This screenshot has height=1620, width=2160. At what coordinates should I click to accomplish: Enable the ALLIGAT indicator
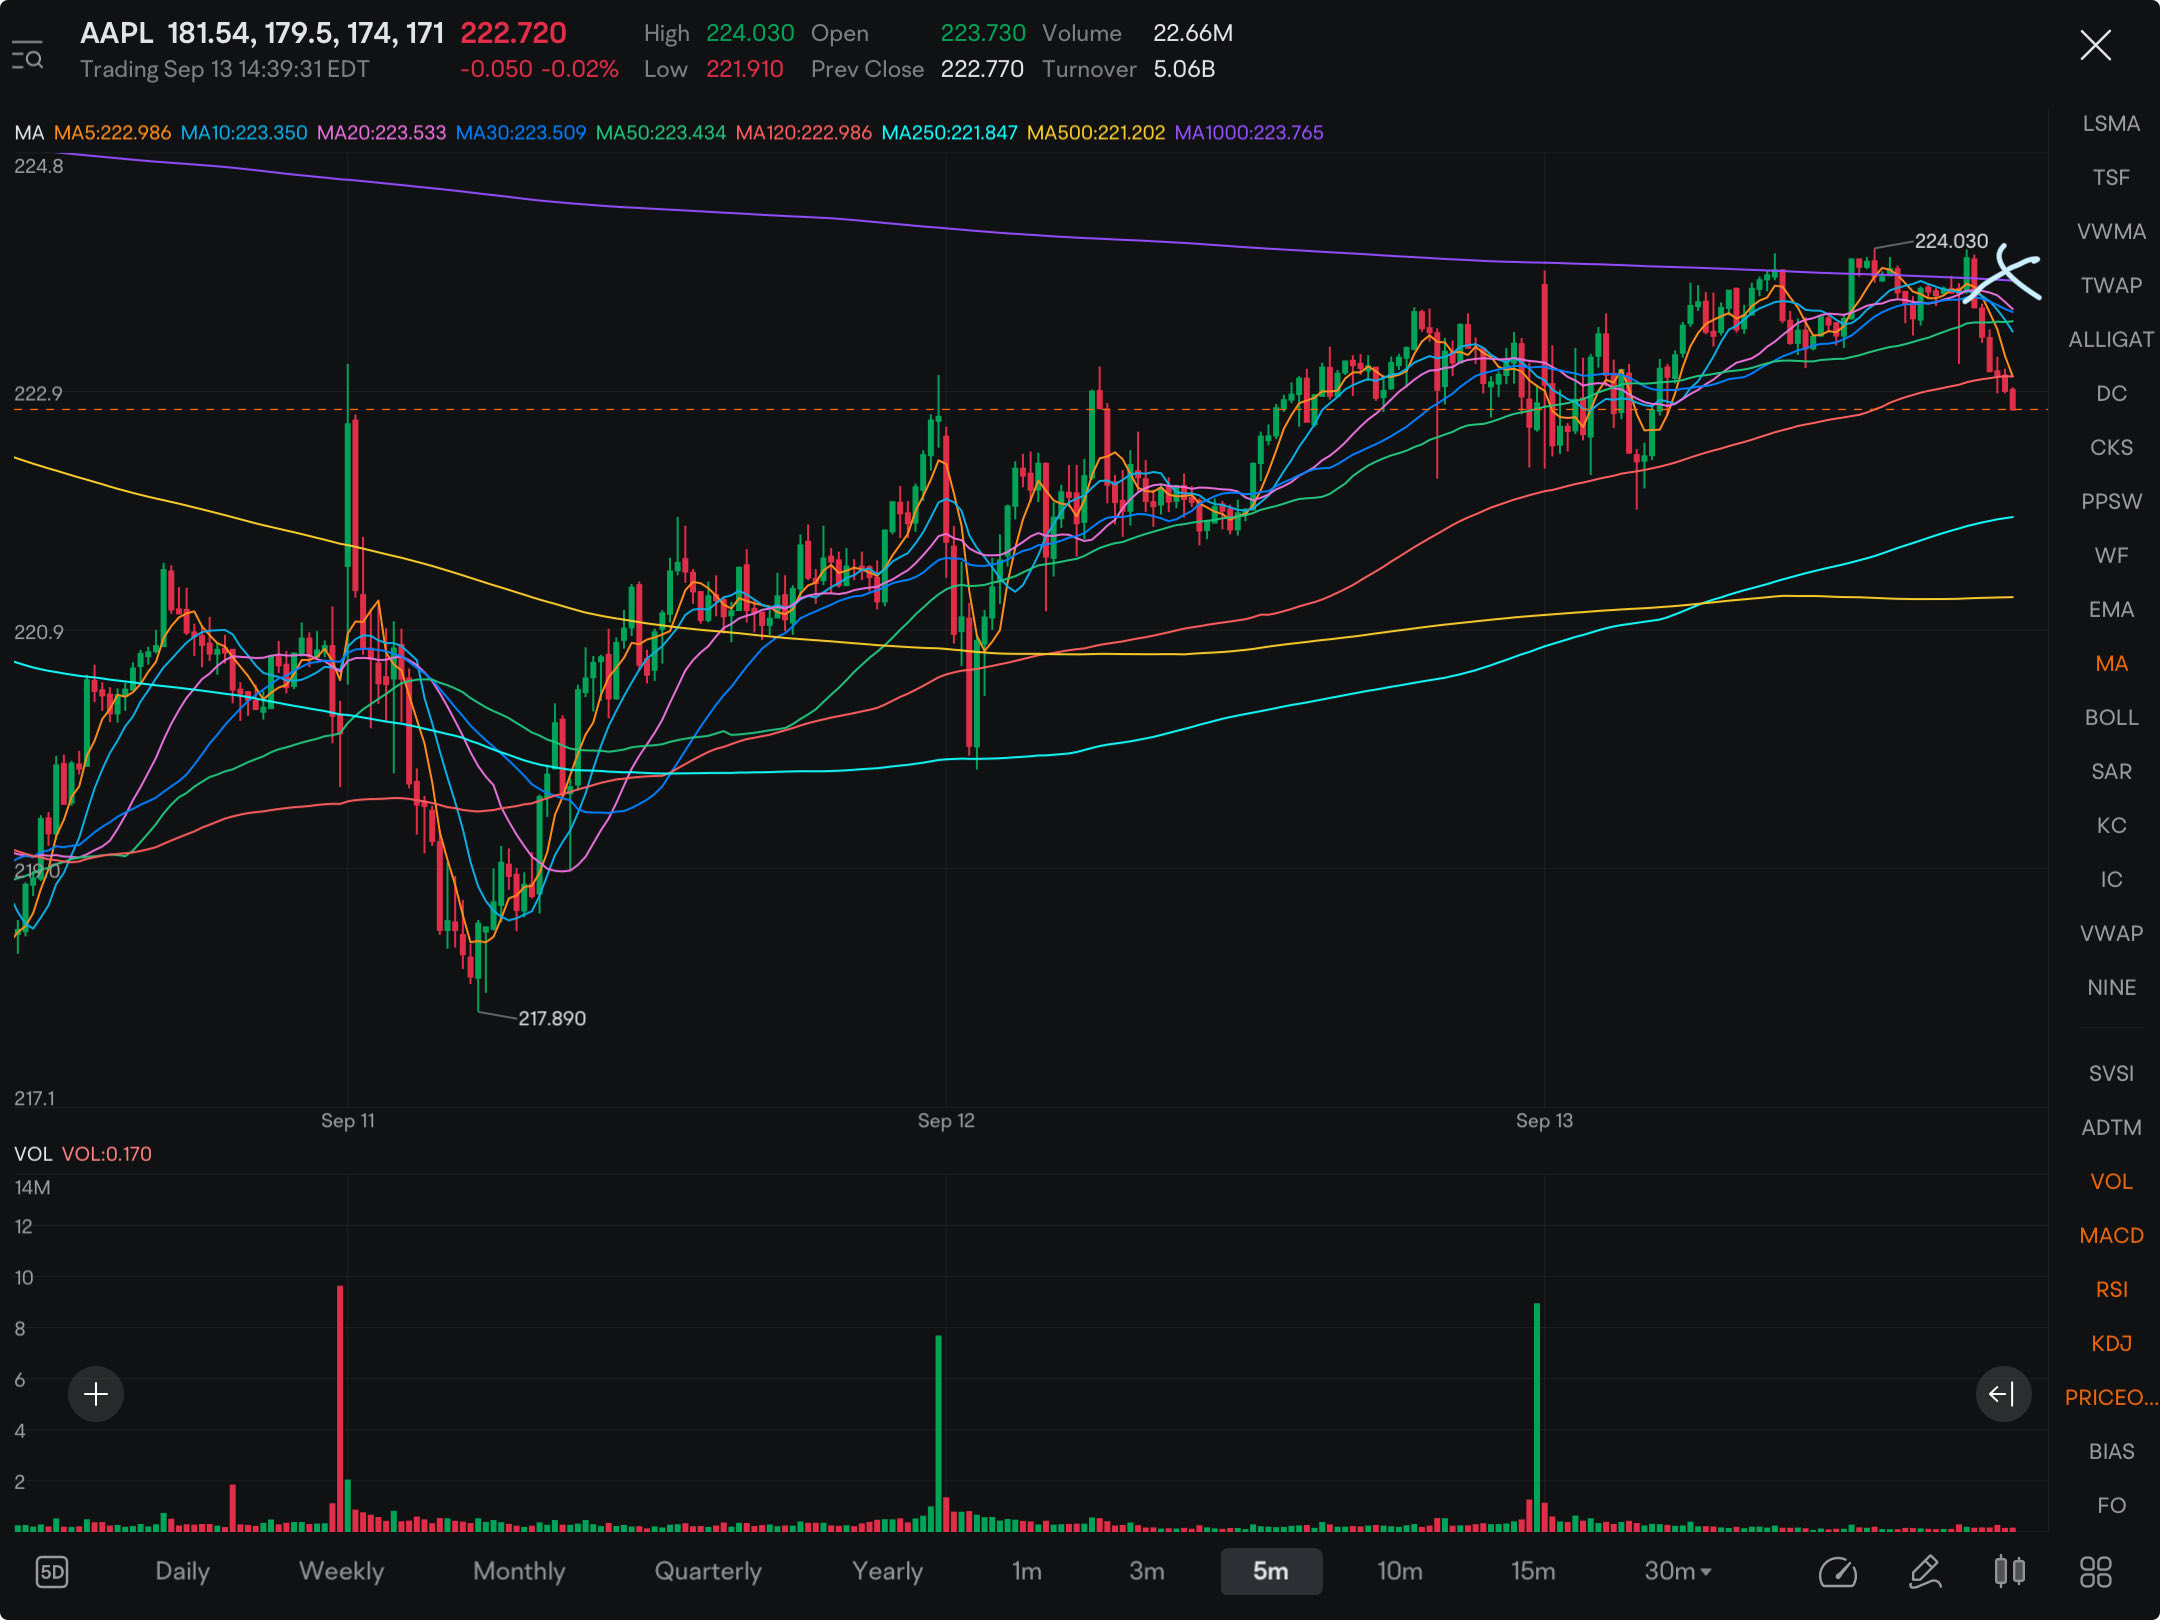tap(2111, 339)
